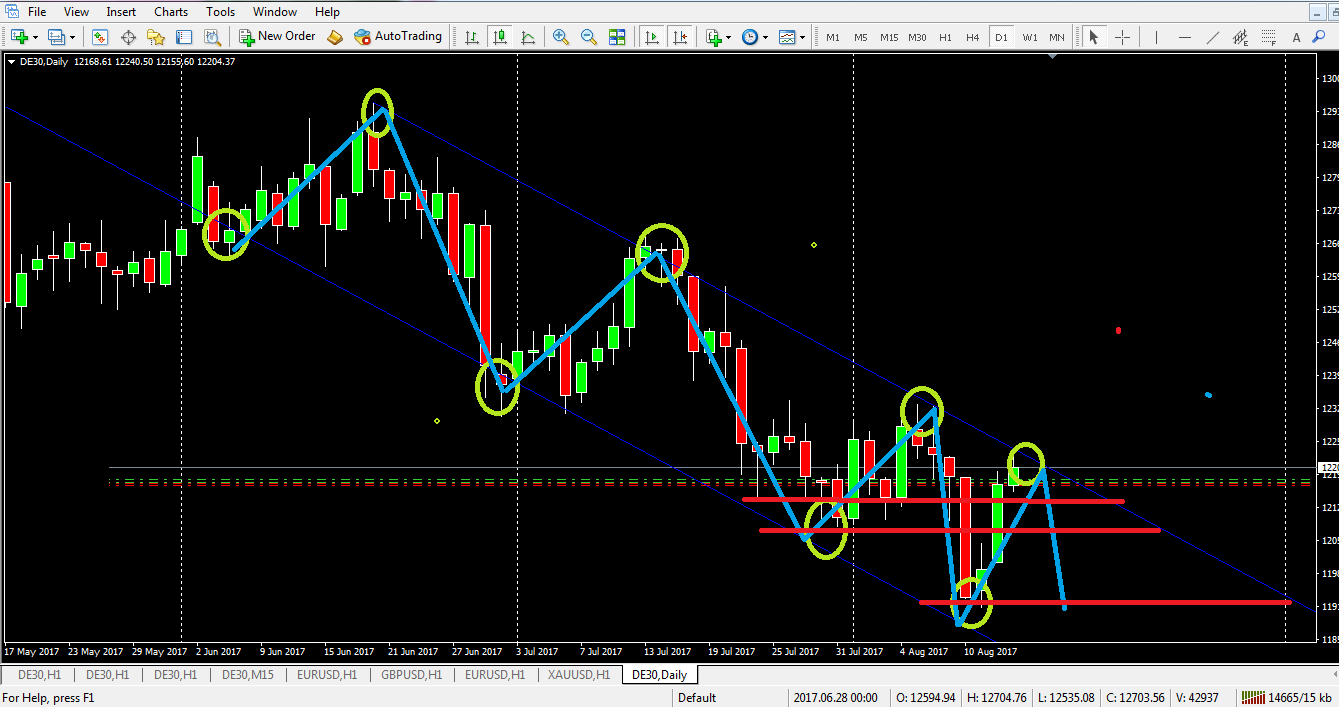Screen dimensions: 1339x707
Task: Toggle Chart Shift
Action: coord(680,37)
